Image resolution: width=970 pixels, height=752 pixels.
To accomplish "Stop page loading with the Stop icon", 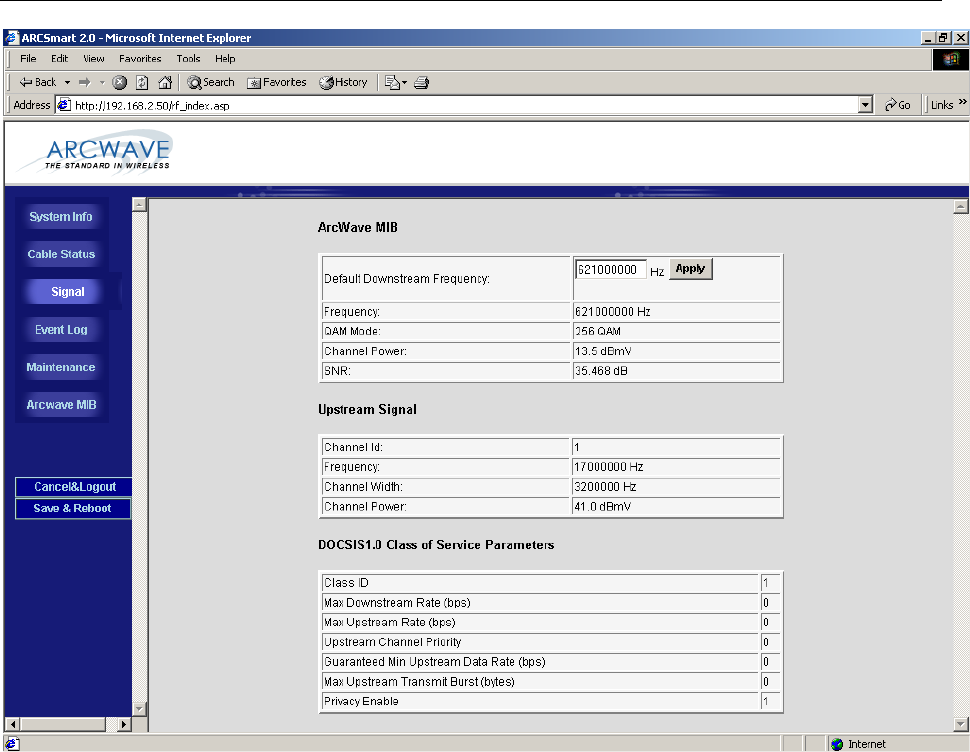I will (x=119, y=82).
